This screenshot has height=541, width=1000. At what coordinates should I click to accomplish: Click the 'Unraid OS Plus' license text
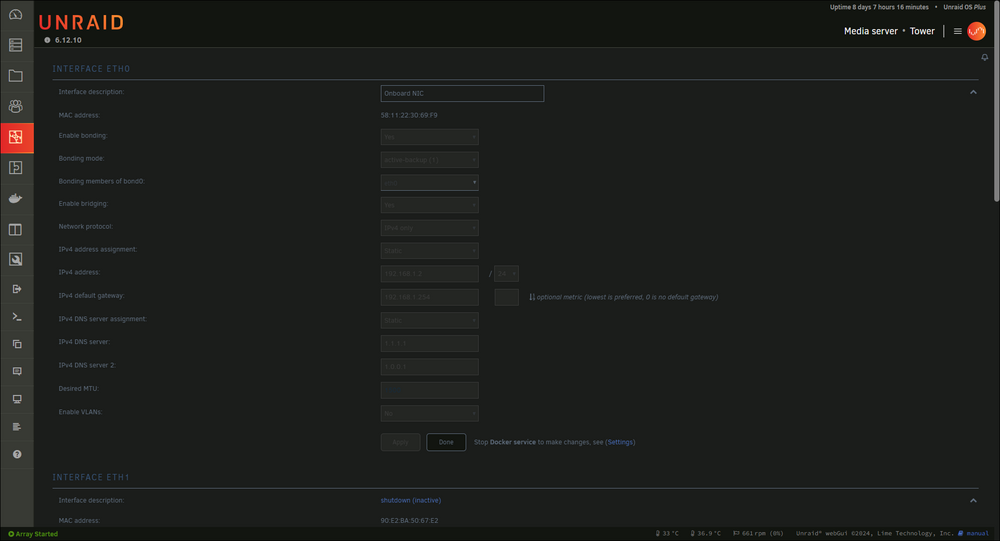coord(964,7)
